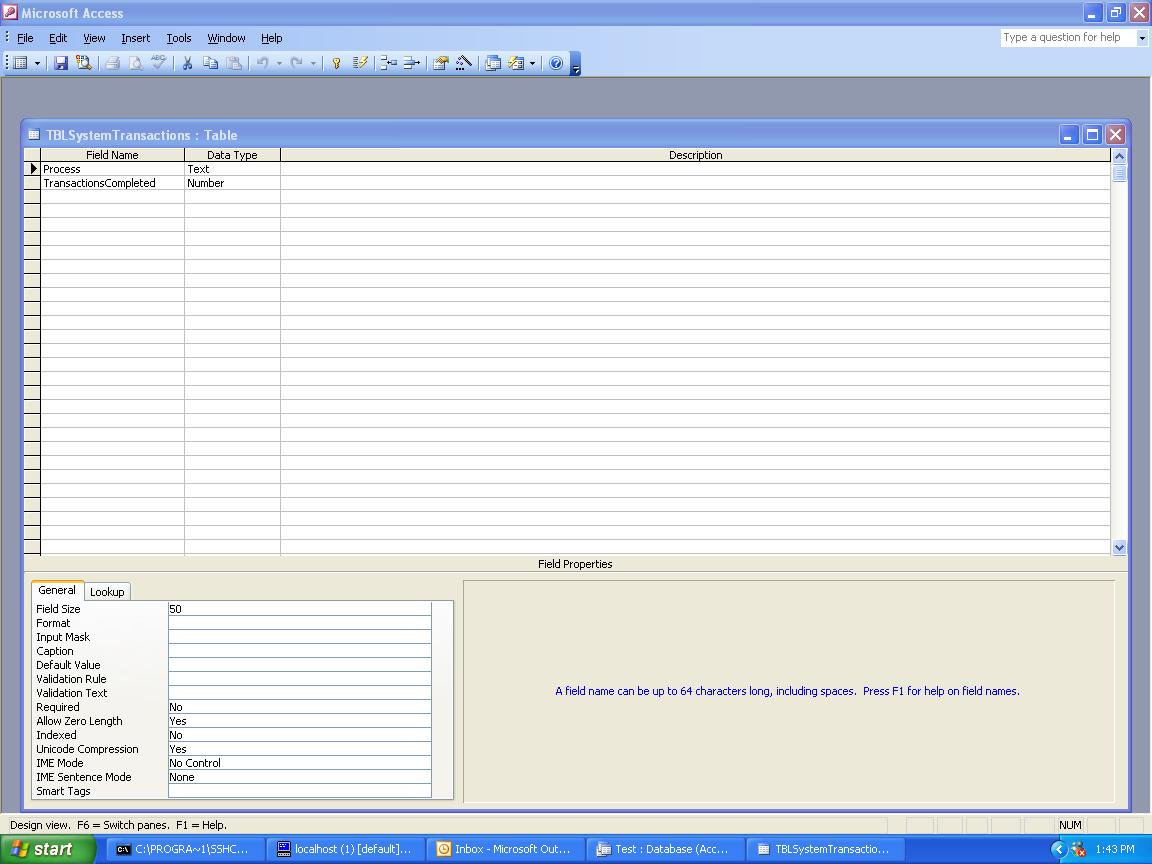This screenshot has height=864, width=1152.
Task: Click the Windows Start button
Action: tap(46, 849)
